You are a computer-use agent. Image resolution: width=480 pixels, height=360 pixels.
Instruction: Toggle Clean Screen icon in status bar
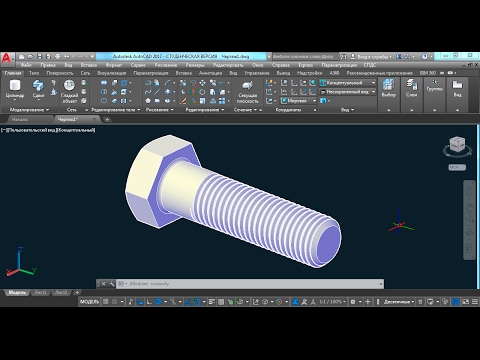pyautogui.click(x=466, y=302)
